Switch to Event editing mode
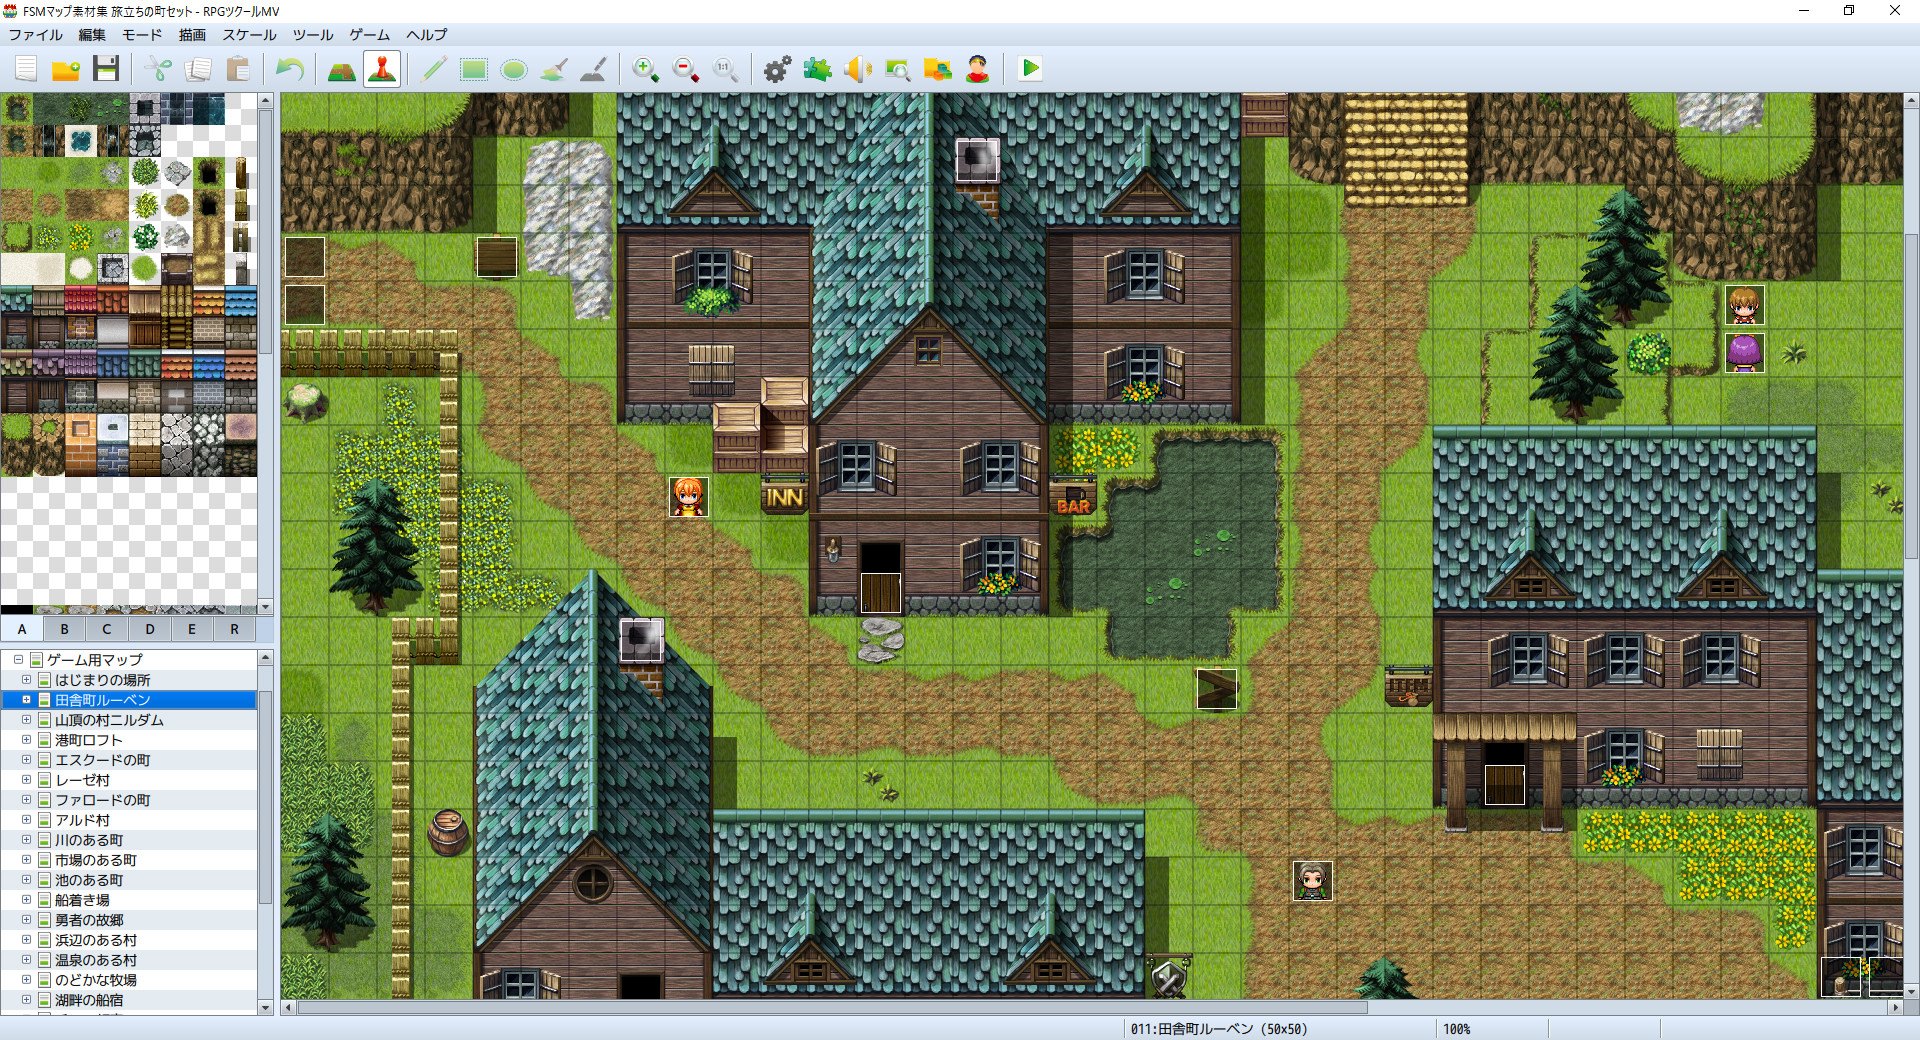This screenshot has height=1040, width=1920. click(x=381, y=70)
